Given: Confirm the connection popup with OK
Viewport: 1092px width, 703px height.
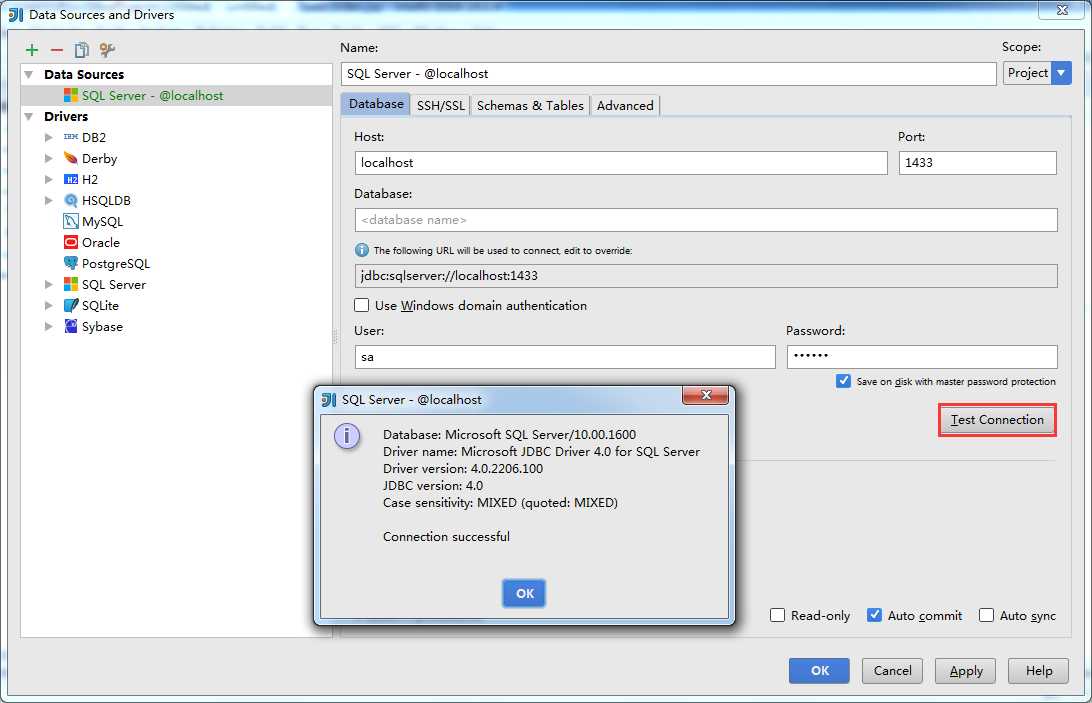Looking at the screenshot, I should [x=524, y=593].
